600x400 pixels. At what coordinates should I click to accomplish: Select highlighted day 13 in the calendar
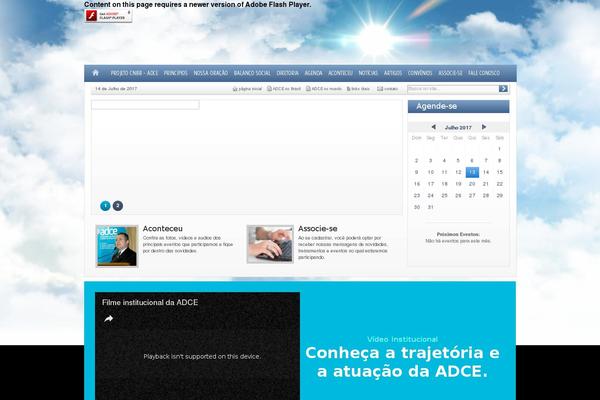(x=472, y=172)
